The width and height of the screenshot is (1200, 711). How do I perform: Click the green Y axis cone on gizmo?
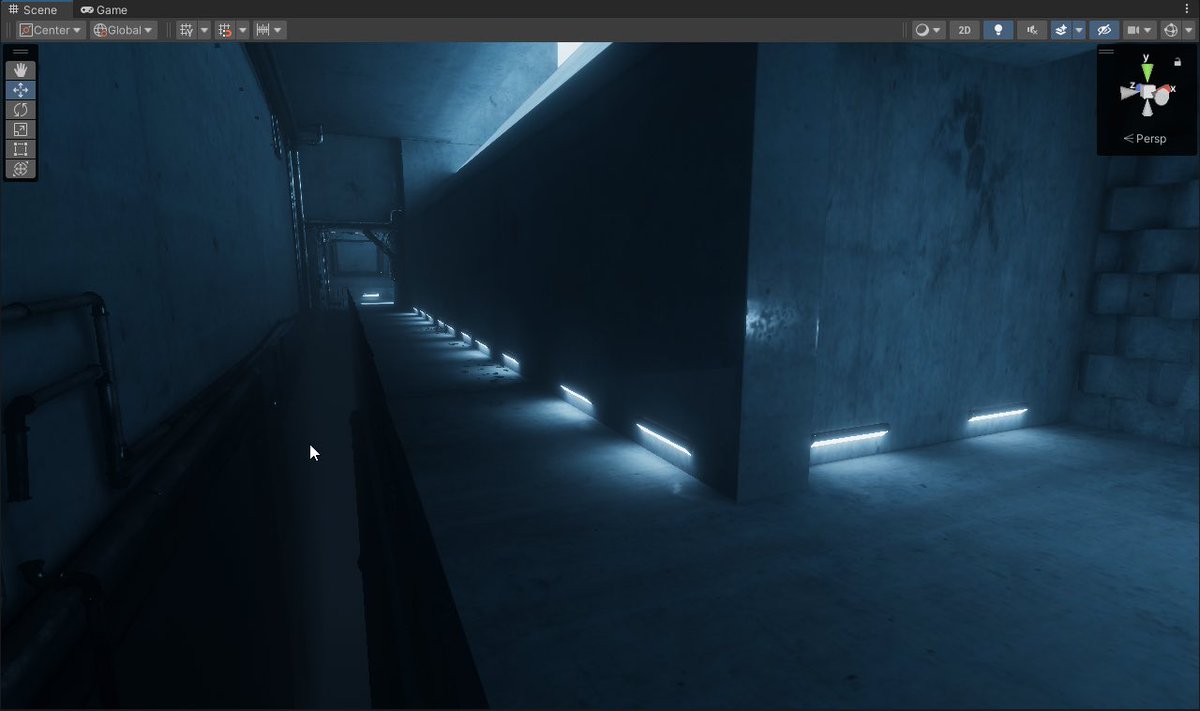point(1147,73)
